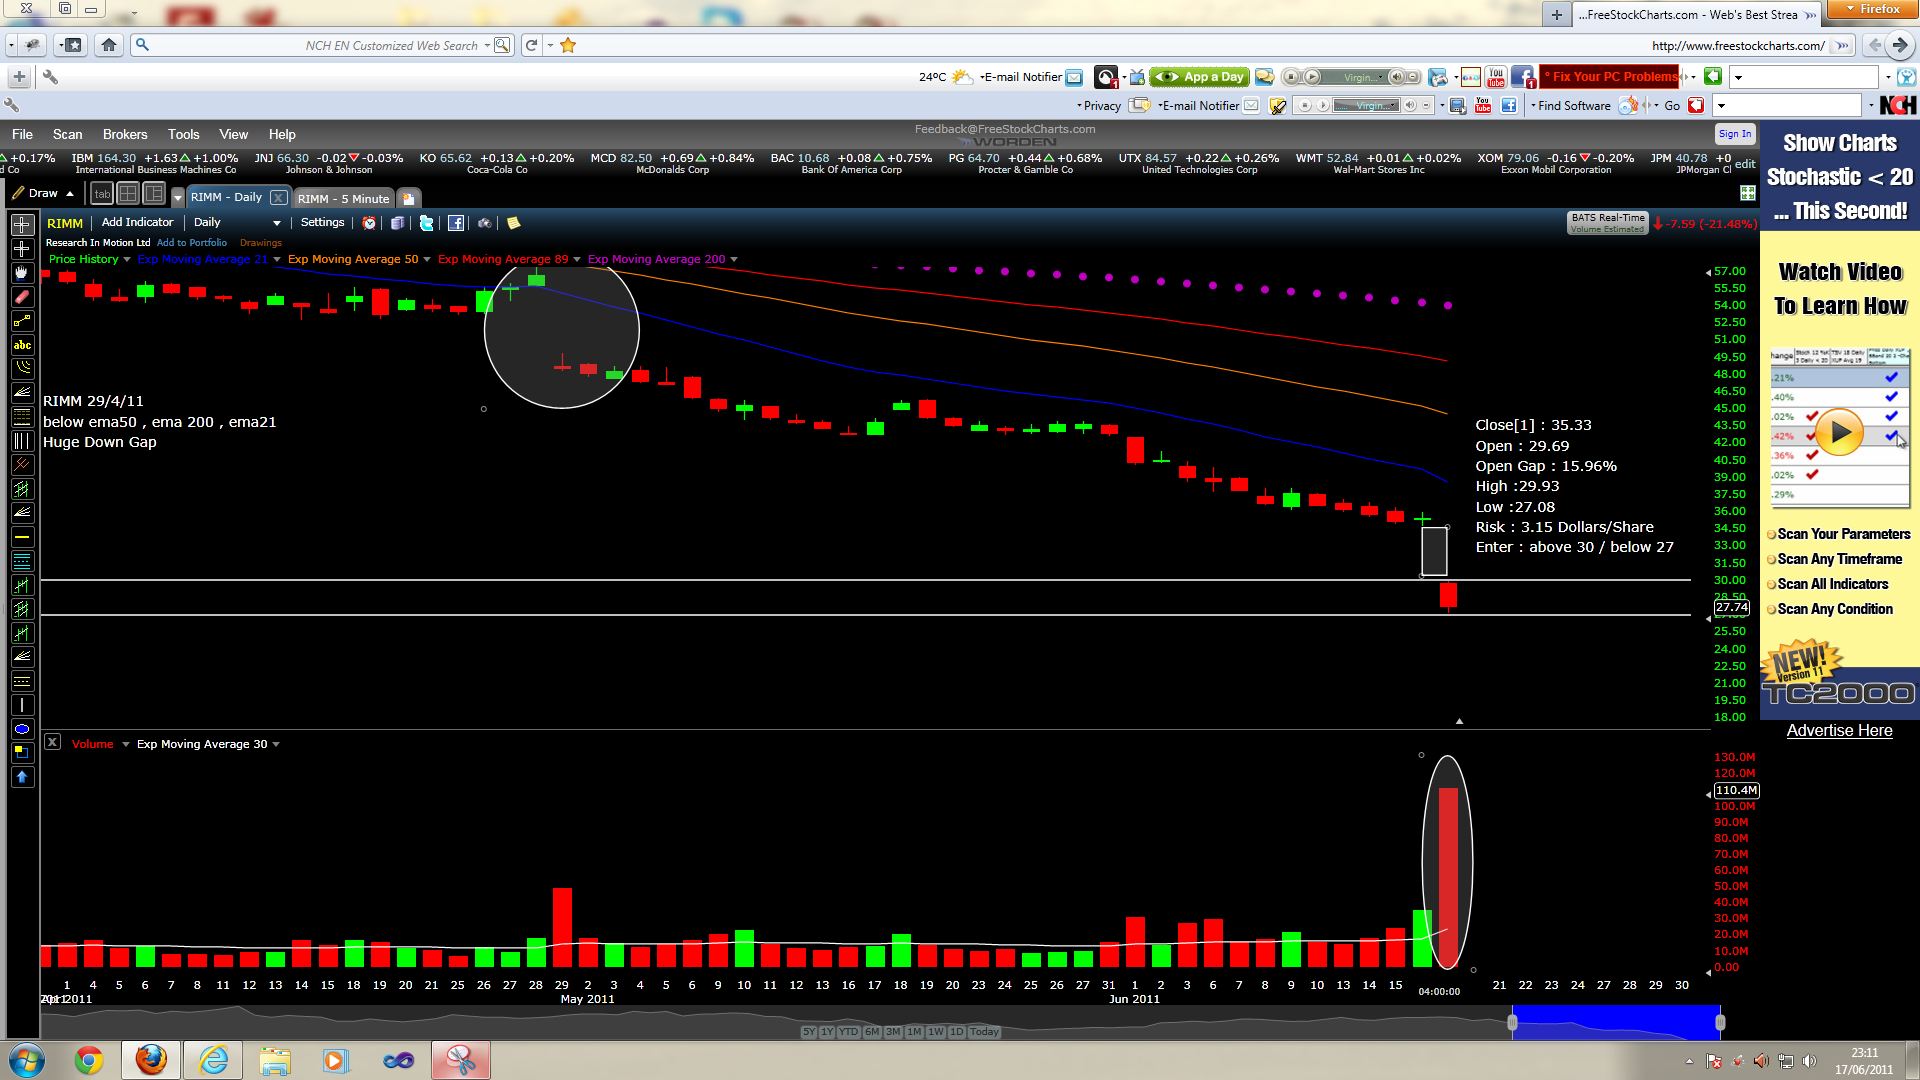Viewport: 1920px width, 1080px height.
Task: Open Exp Moving Average 50 dropdown arrow
Action: pos(427,260)
